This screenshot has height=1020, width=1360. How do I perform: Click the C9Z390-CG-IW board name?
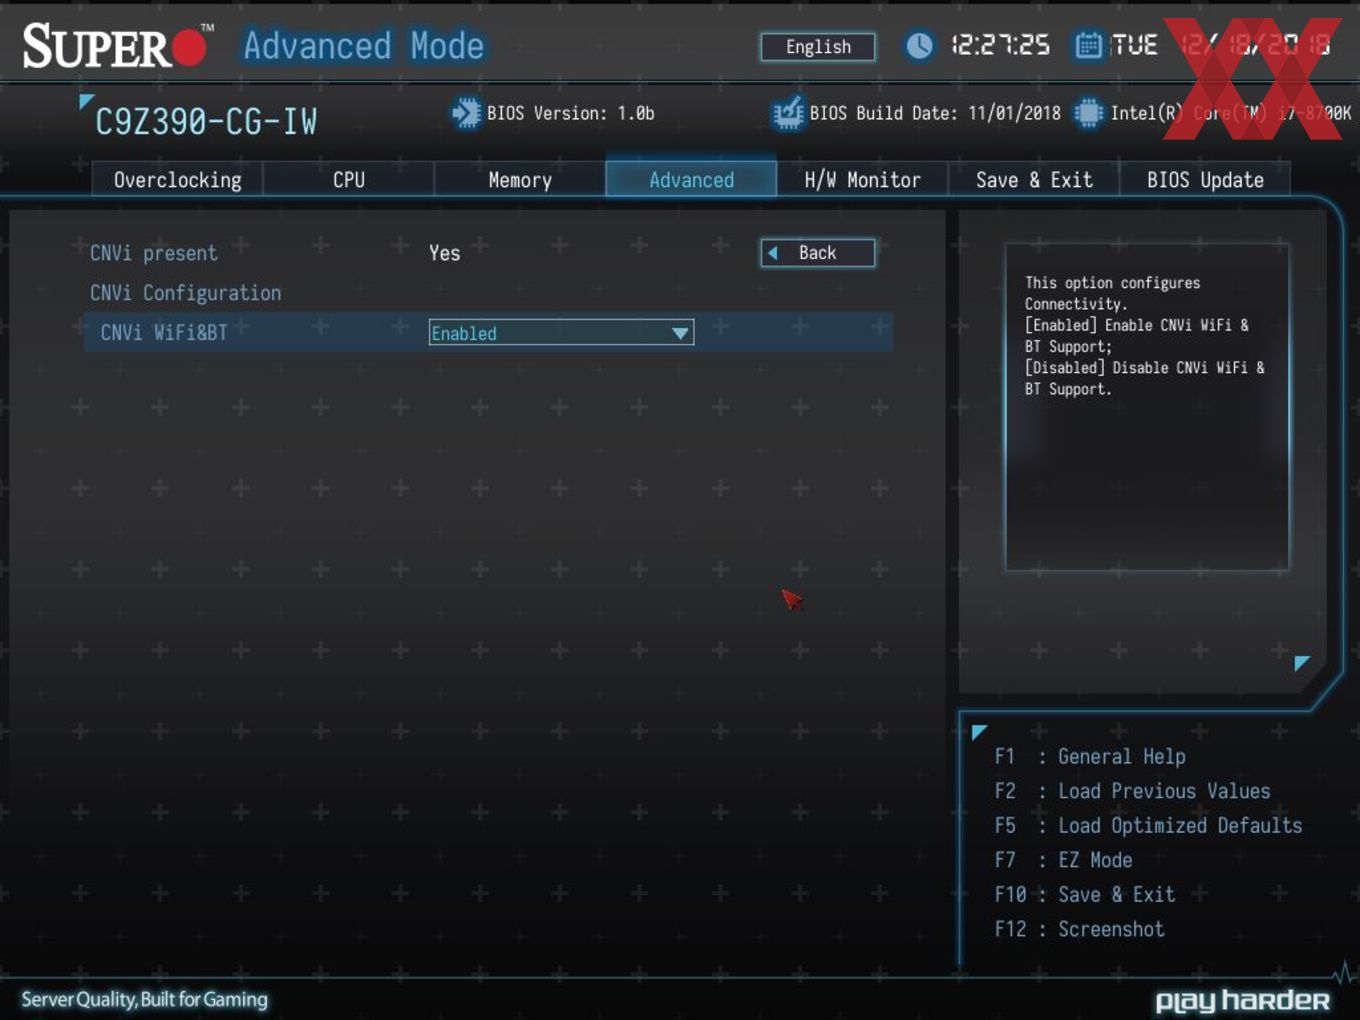coord(206,122)
